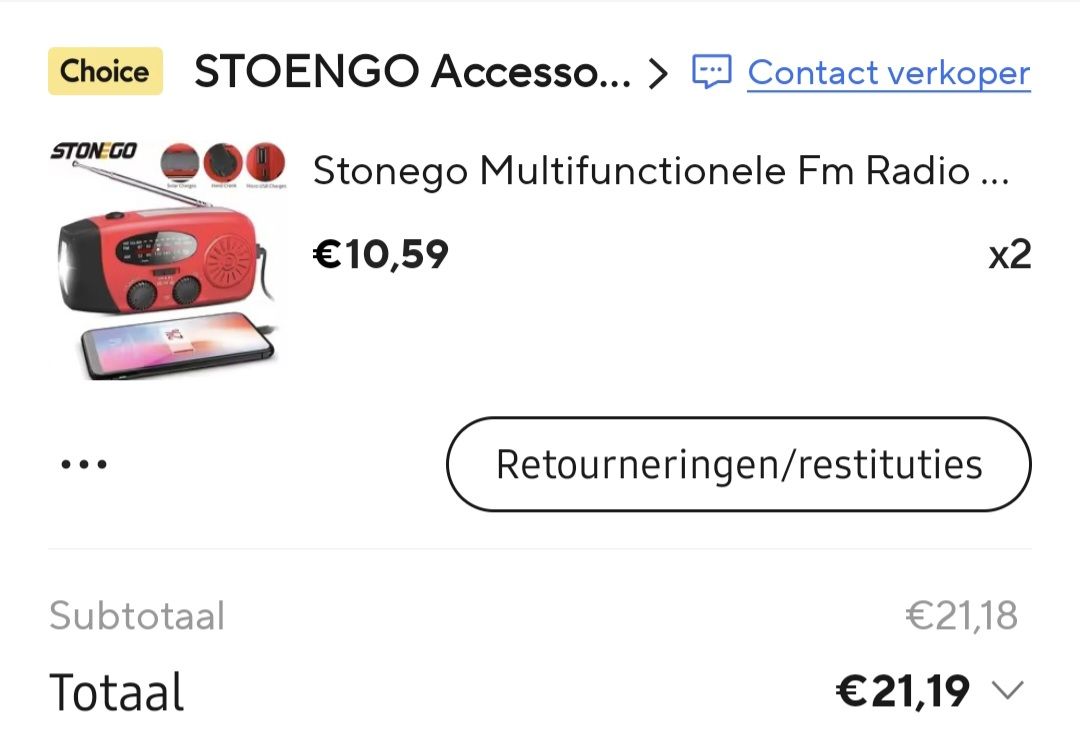Click the €21,18 subtotal amount

click(961, 616)
